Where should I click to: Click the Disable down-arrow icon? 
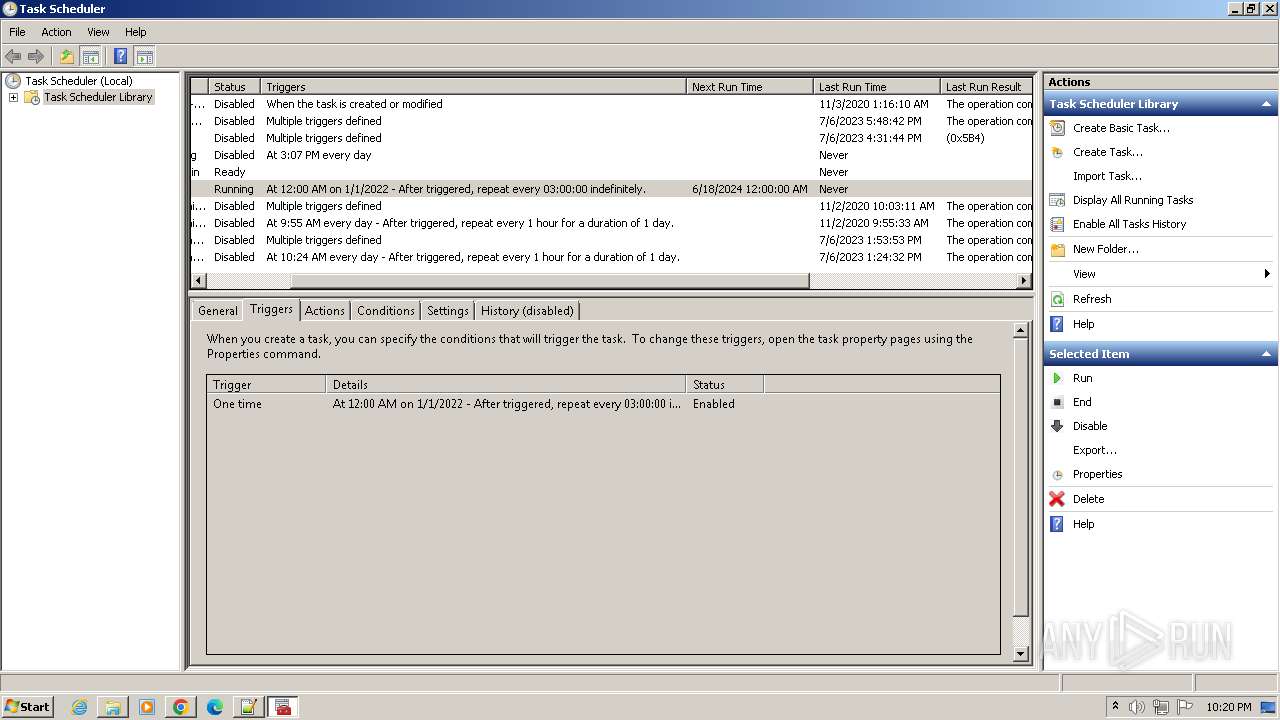click(x=1057, y=426)
